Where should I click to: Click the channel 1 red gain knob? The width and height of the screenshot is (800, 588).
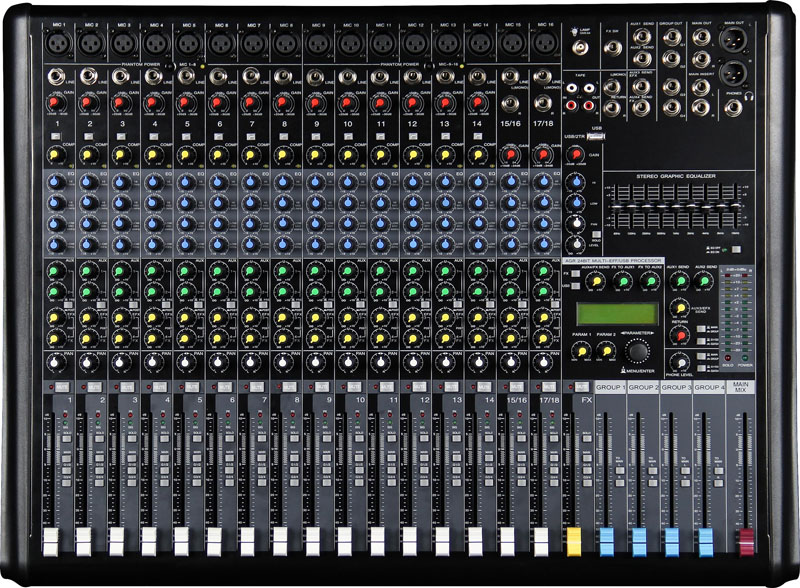pyautogui.click(x=56, y=102)
